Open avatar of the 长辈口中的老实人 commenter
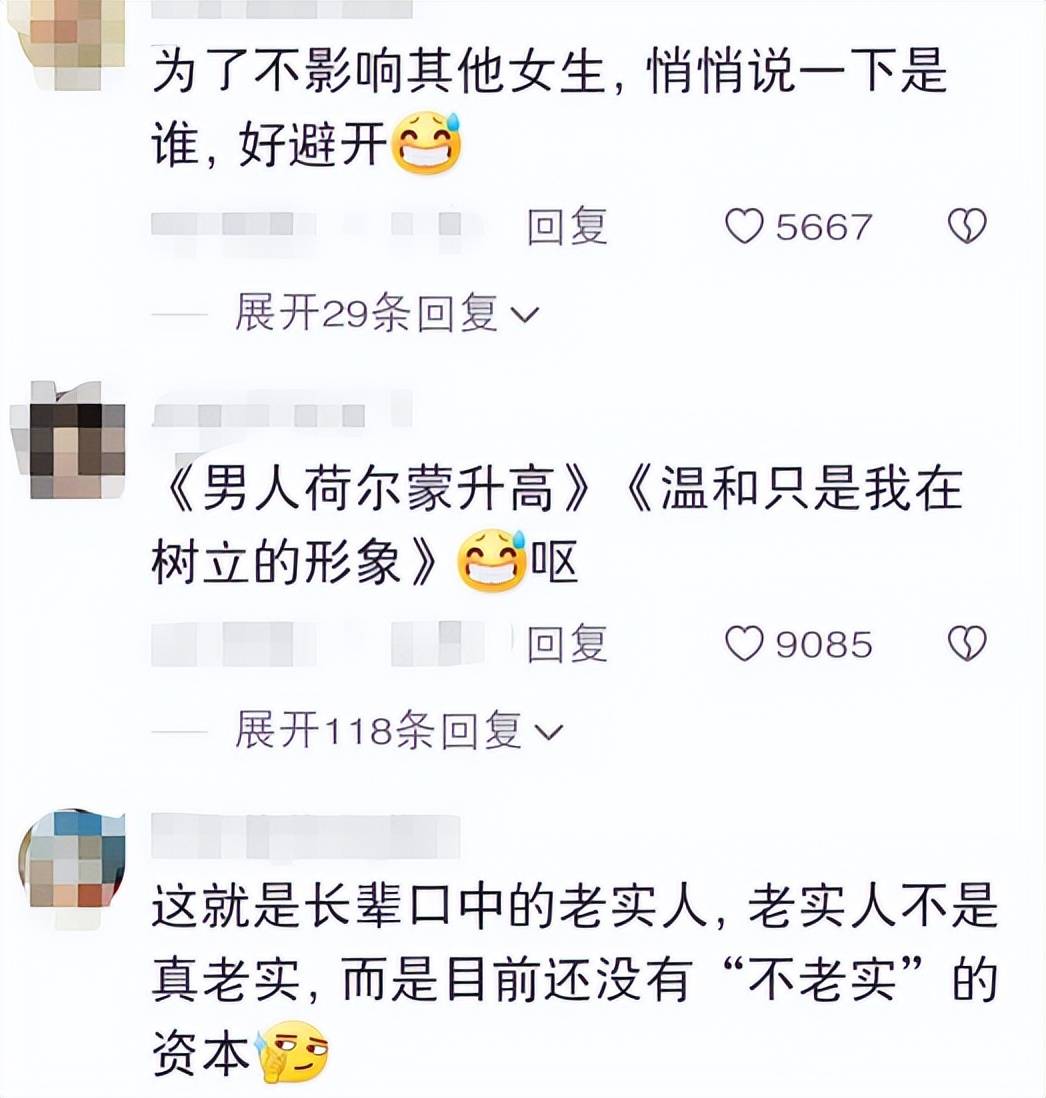Image resolution: width=1046 pixels, height=1098 pixels. pyautogui.click(x=72, y=868)
